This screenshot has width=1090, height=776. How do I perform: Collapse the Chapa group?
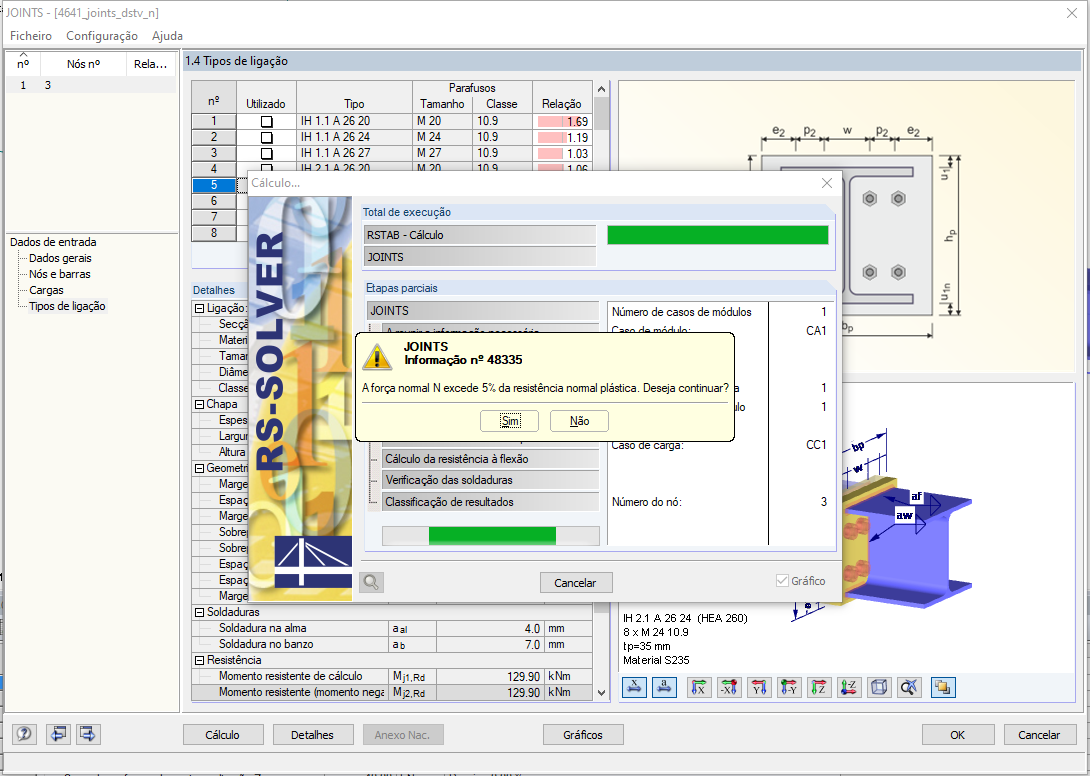click(x=200, y=404)
